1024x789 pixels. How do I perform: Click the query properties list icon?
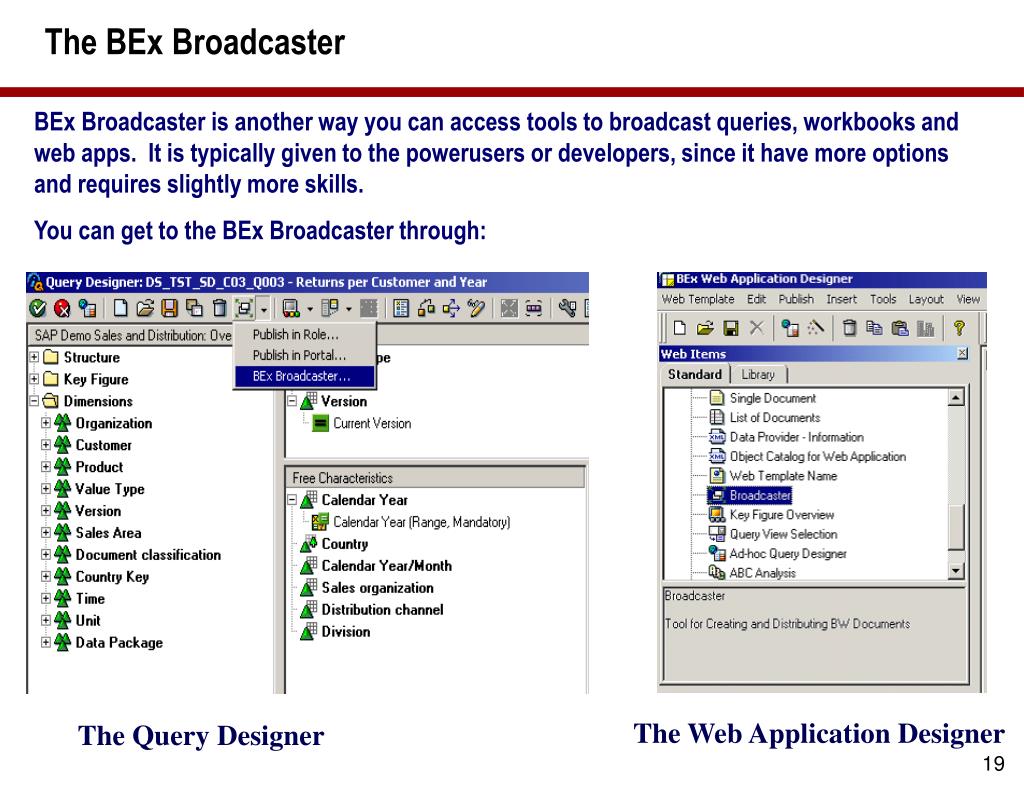pyautogui.click(x=401, y=308)
